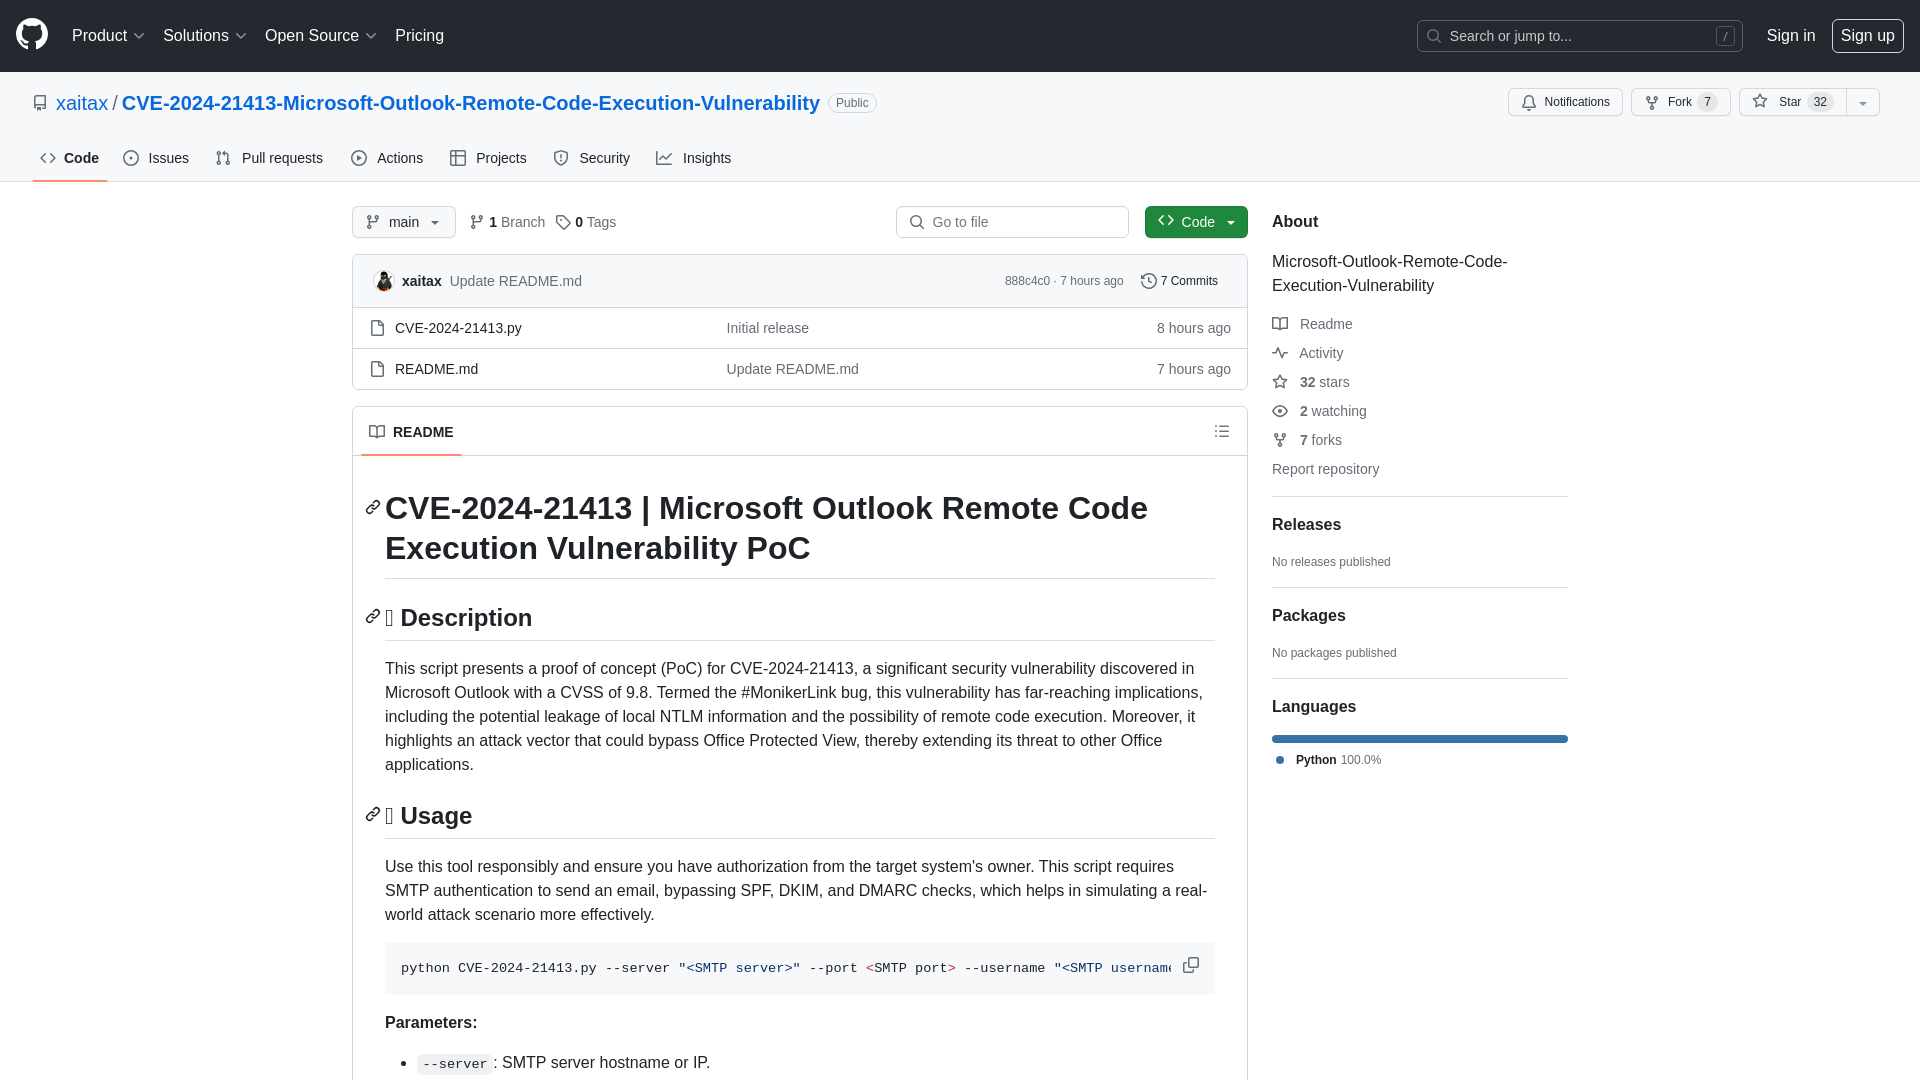Open the Initial release commit message

[x=767, y=328]
